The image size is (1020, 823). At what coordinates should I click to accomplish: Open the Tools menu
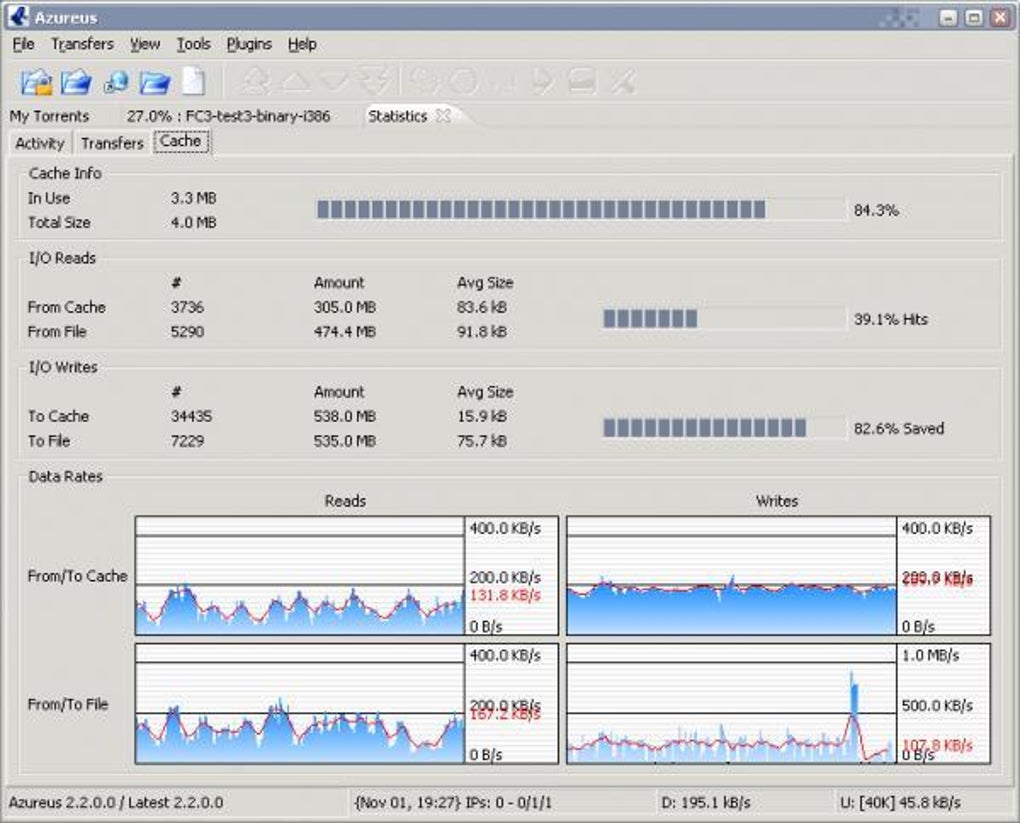[193, 44]
